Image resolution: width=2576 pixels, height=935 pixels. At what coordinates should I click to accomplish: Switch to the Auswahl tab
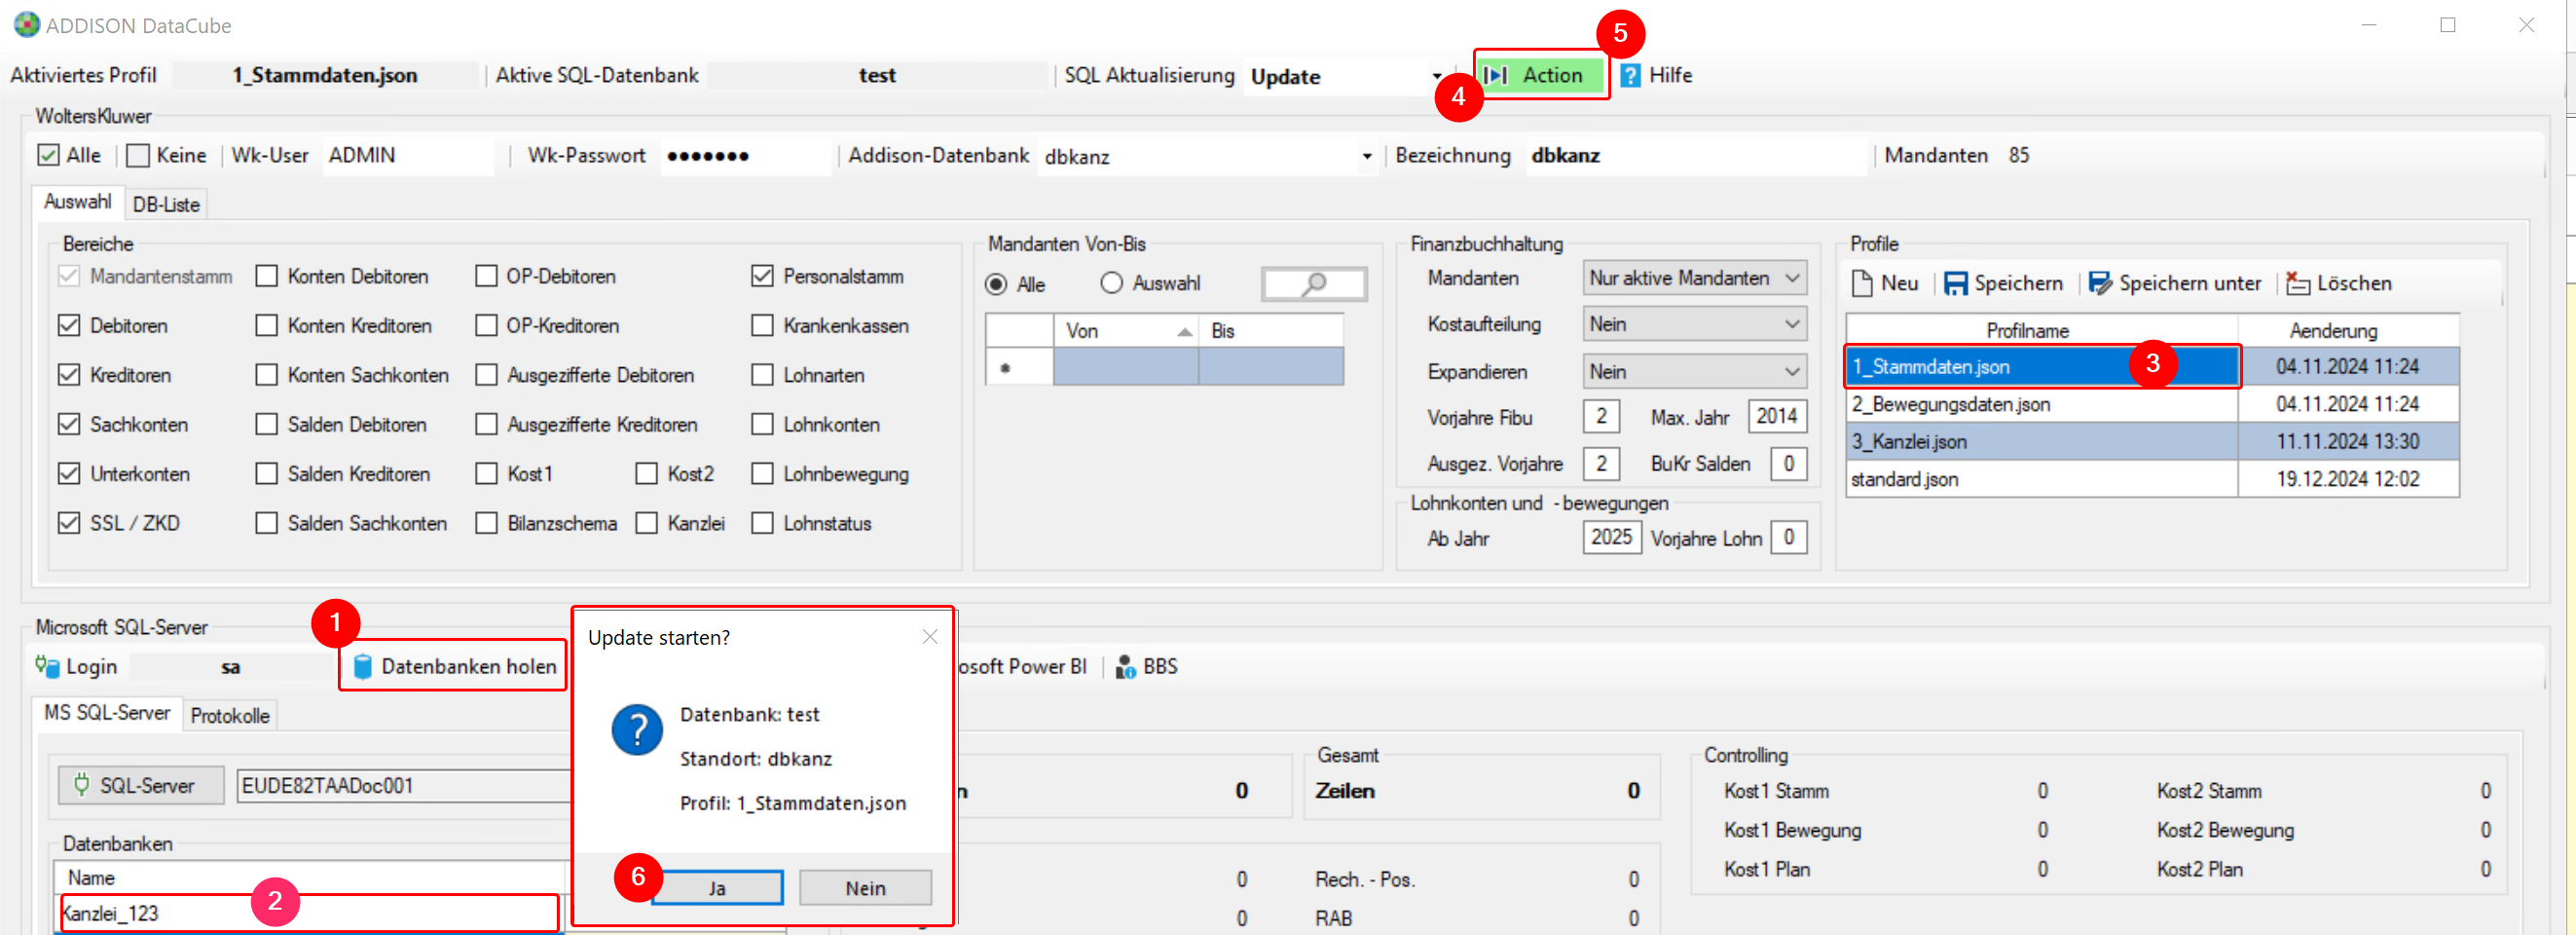77,202
